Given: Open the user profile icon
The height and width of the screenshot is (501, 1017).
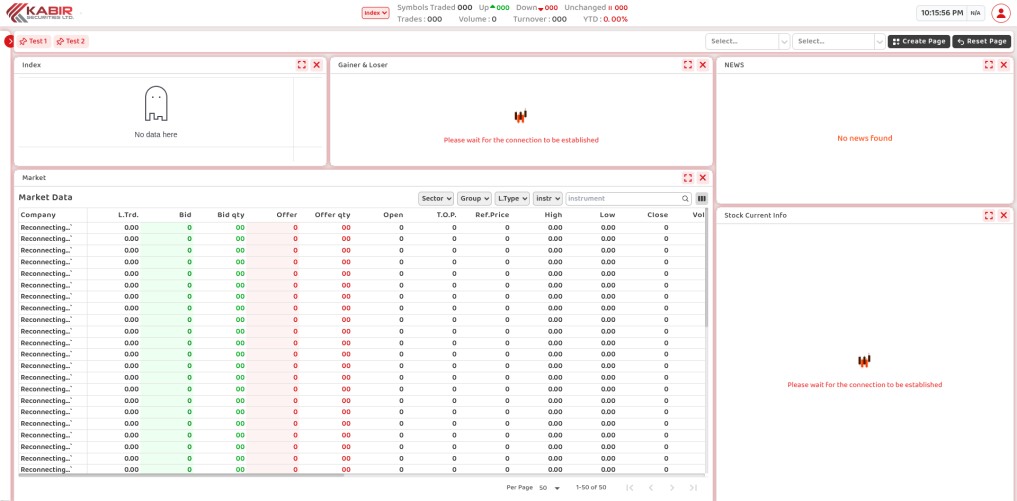Looking at the screenshot, I should point(1001,13).
